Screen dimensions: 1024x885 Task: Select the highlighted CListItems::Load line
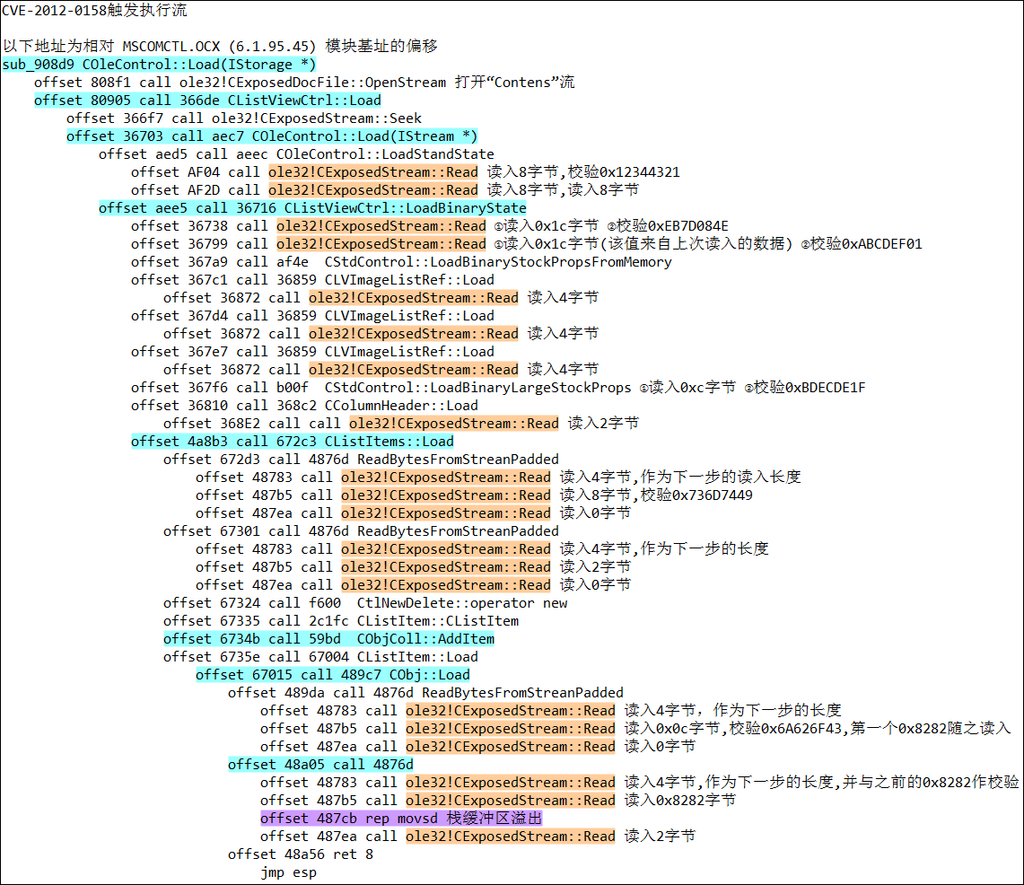coord(292,442)
